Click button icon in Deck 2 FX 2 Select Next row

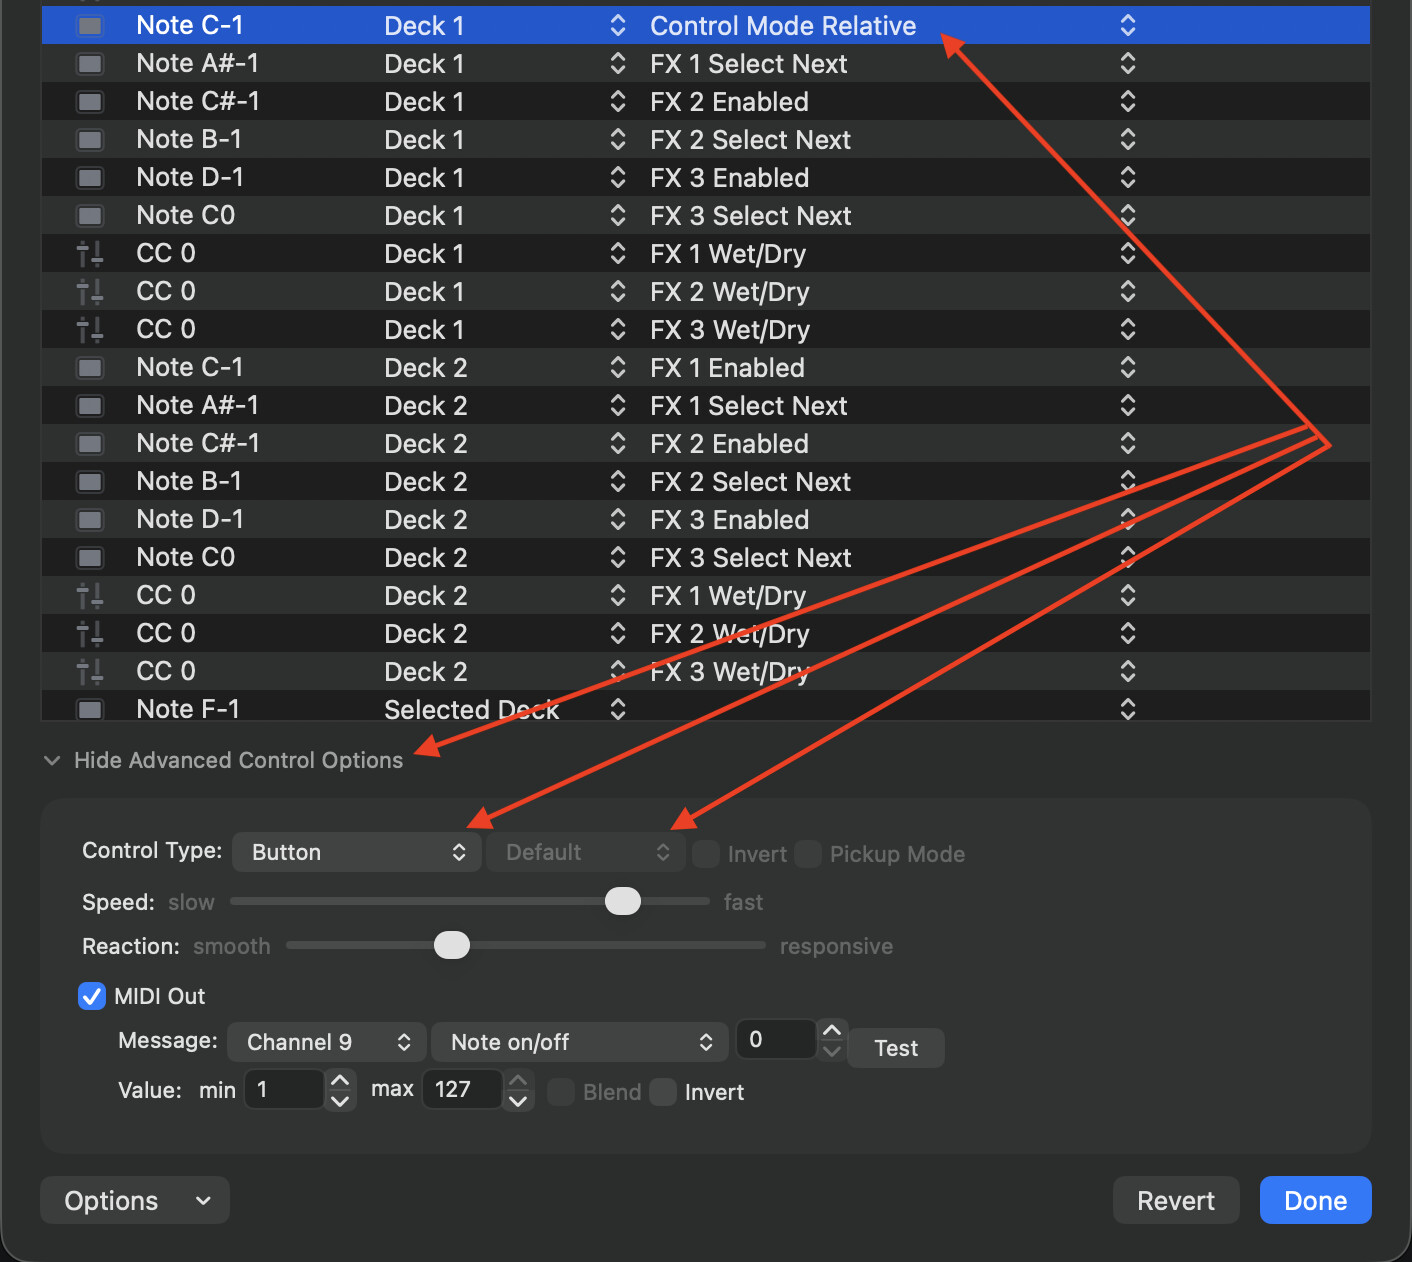coord(90,482)
